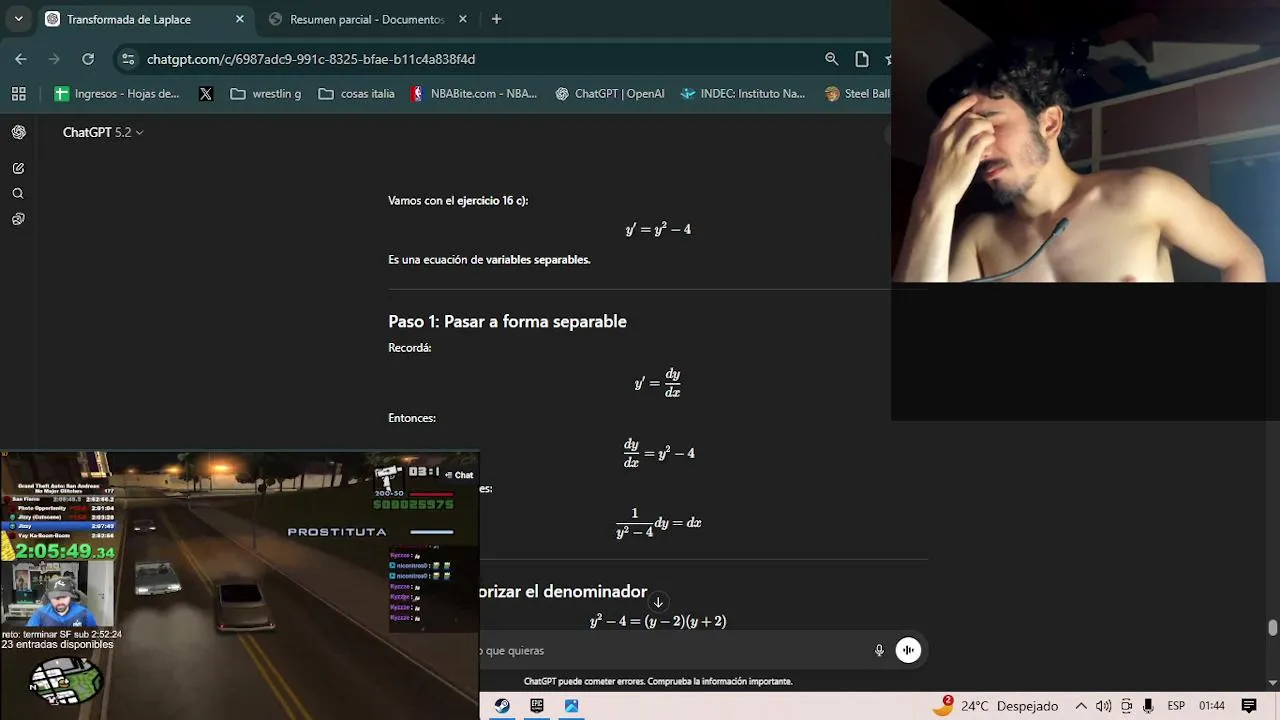Open the ChatGPT 5.2 model selector
Image resolution: width=1280 pixels, height=720 pixels.
(x=103, y=132)
